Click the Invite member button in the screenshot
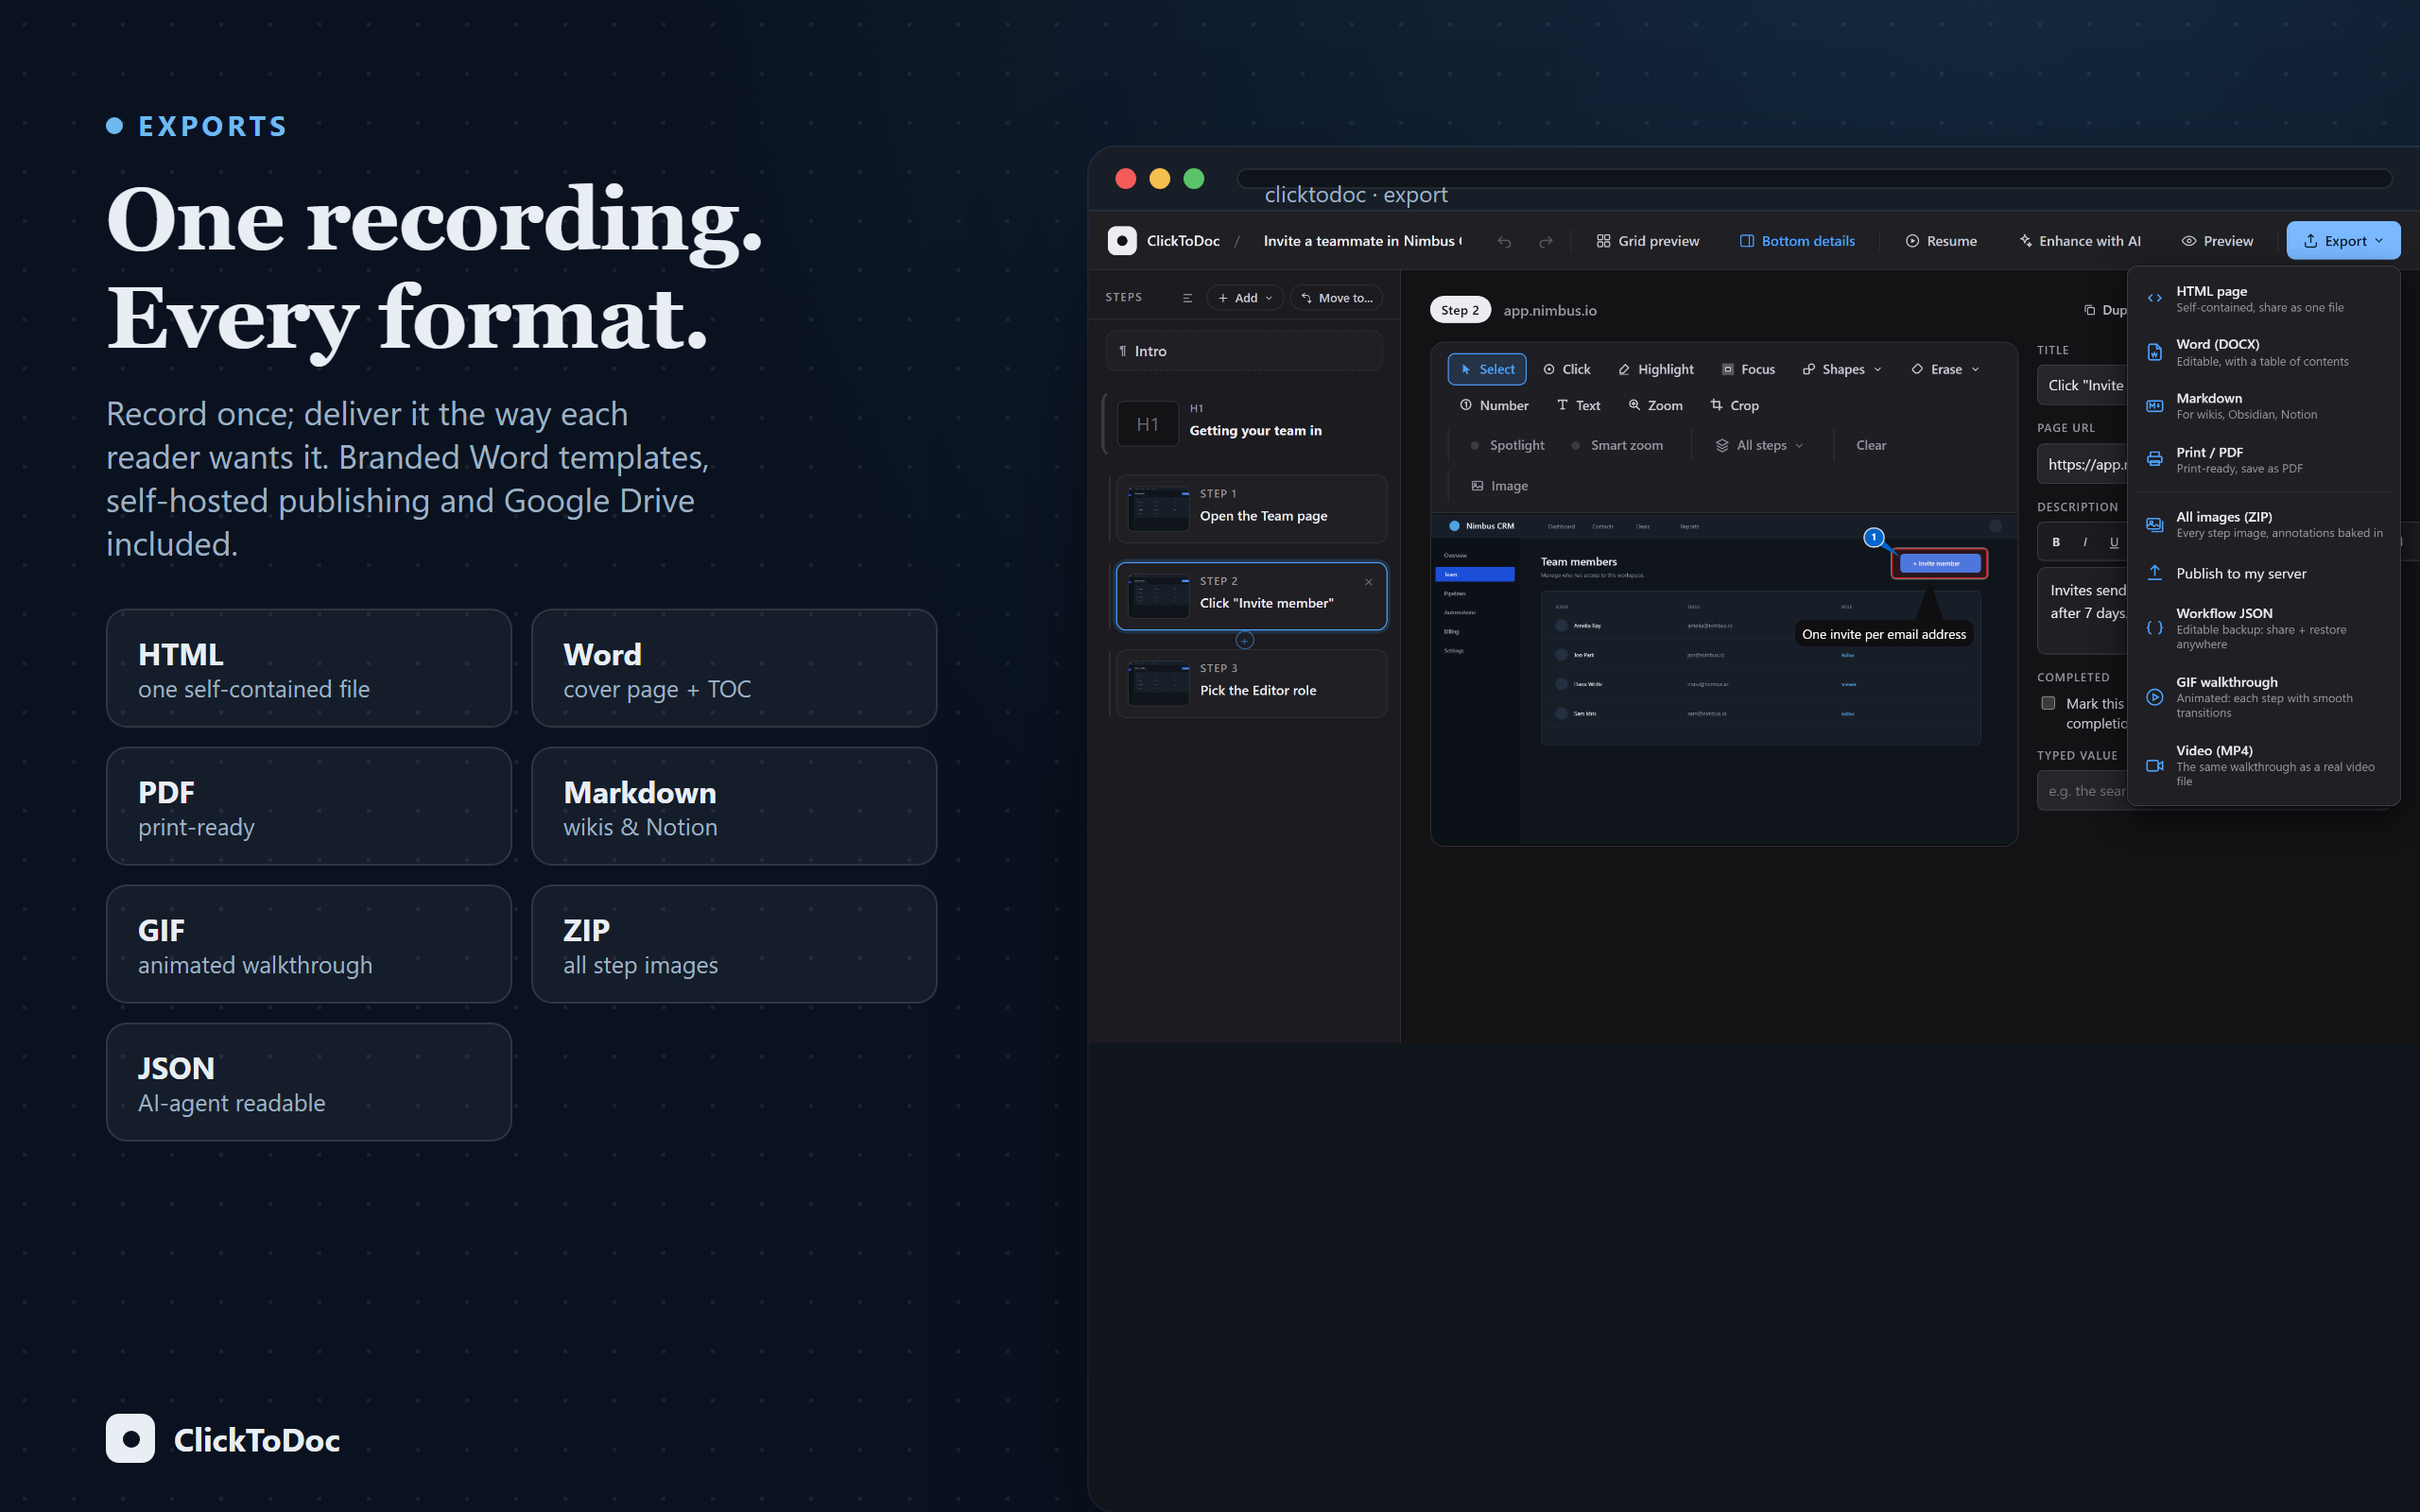This screenshot has width=2420, height=1512. [1939, 563]
